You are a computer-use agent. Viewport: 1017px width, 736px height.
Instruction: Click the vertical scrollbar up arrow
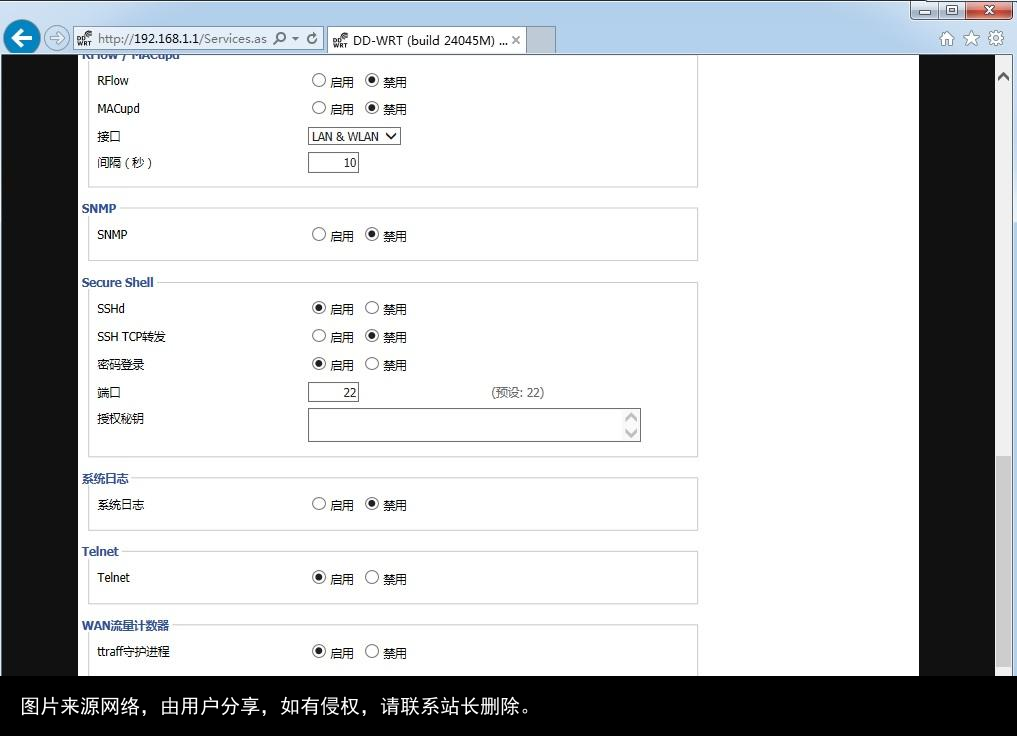(x=1003, y=75)
